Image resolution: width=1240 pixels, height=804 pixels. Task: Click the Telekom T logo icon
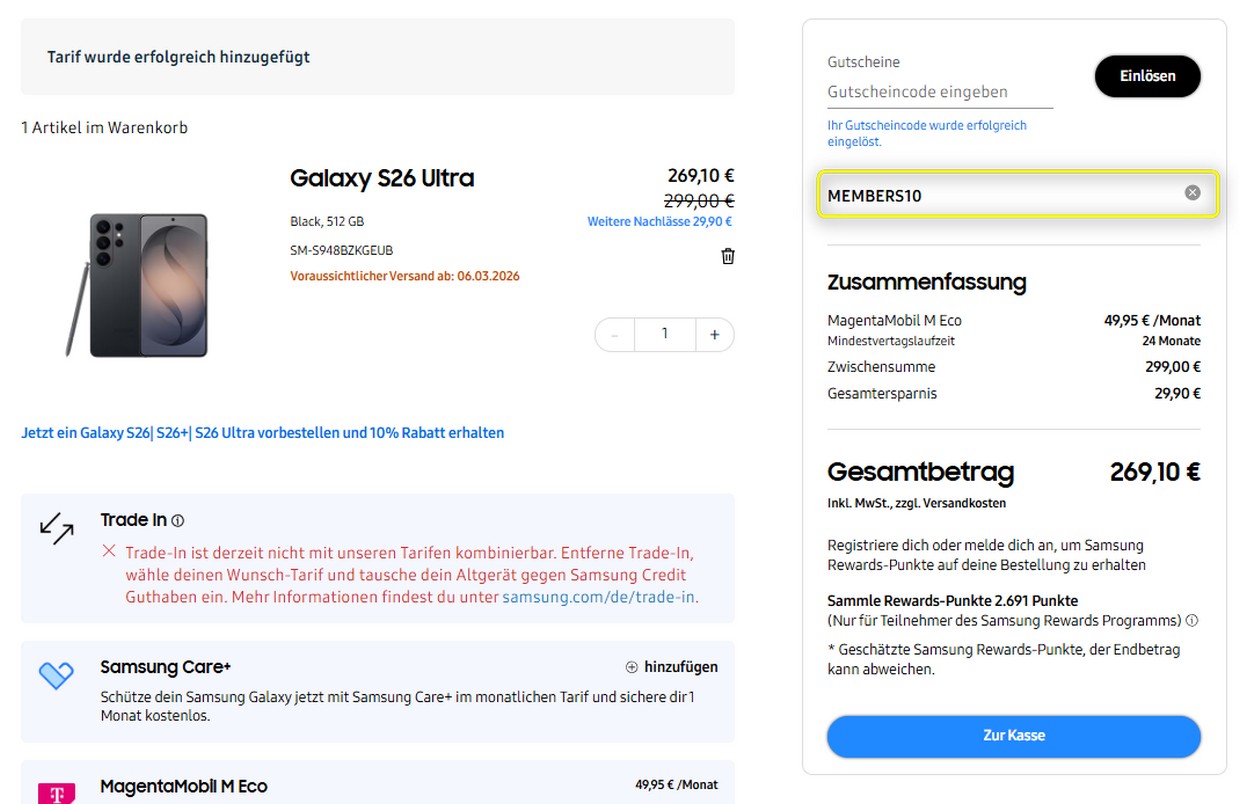58,792
